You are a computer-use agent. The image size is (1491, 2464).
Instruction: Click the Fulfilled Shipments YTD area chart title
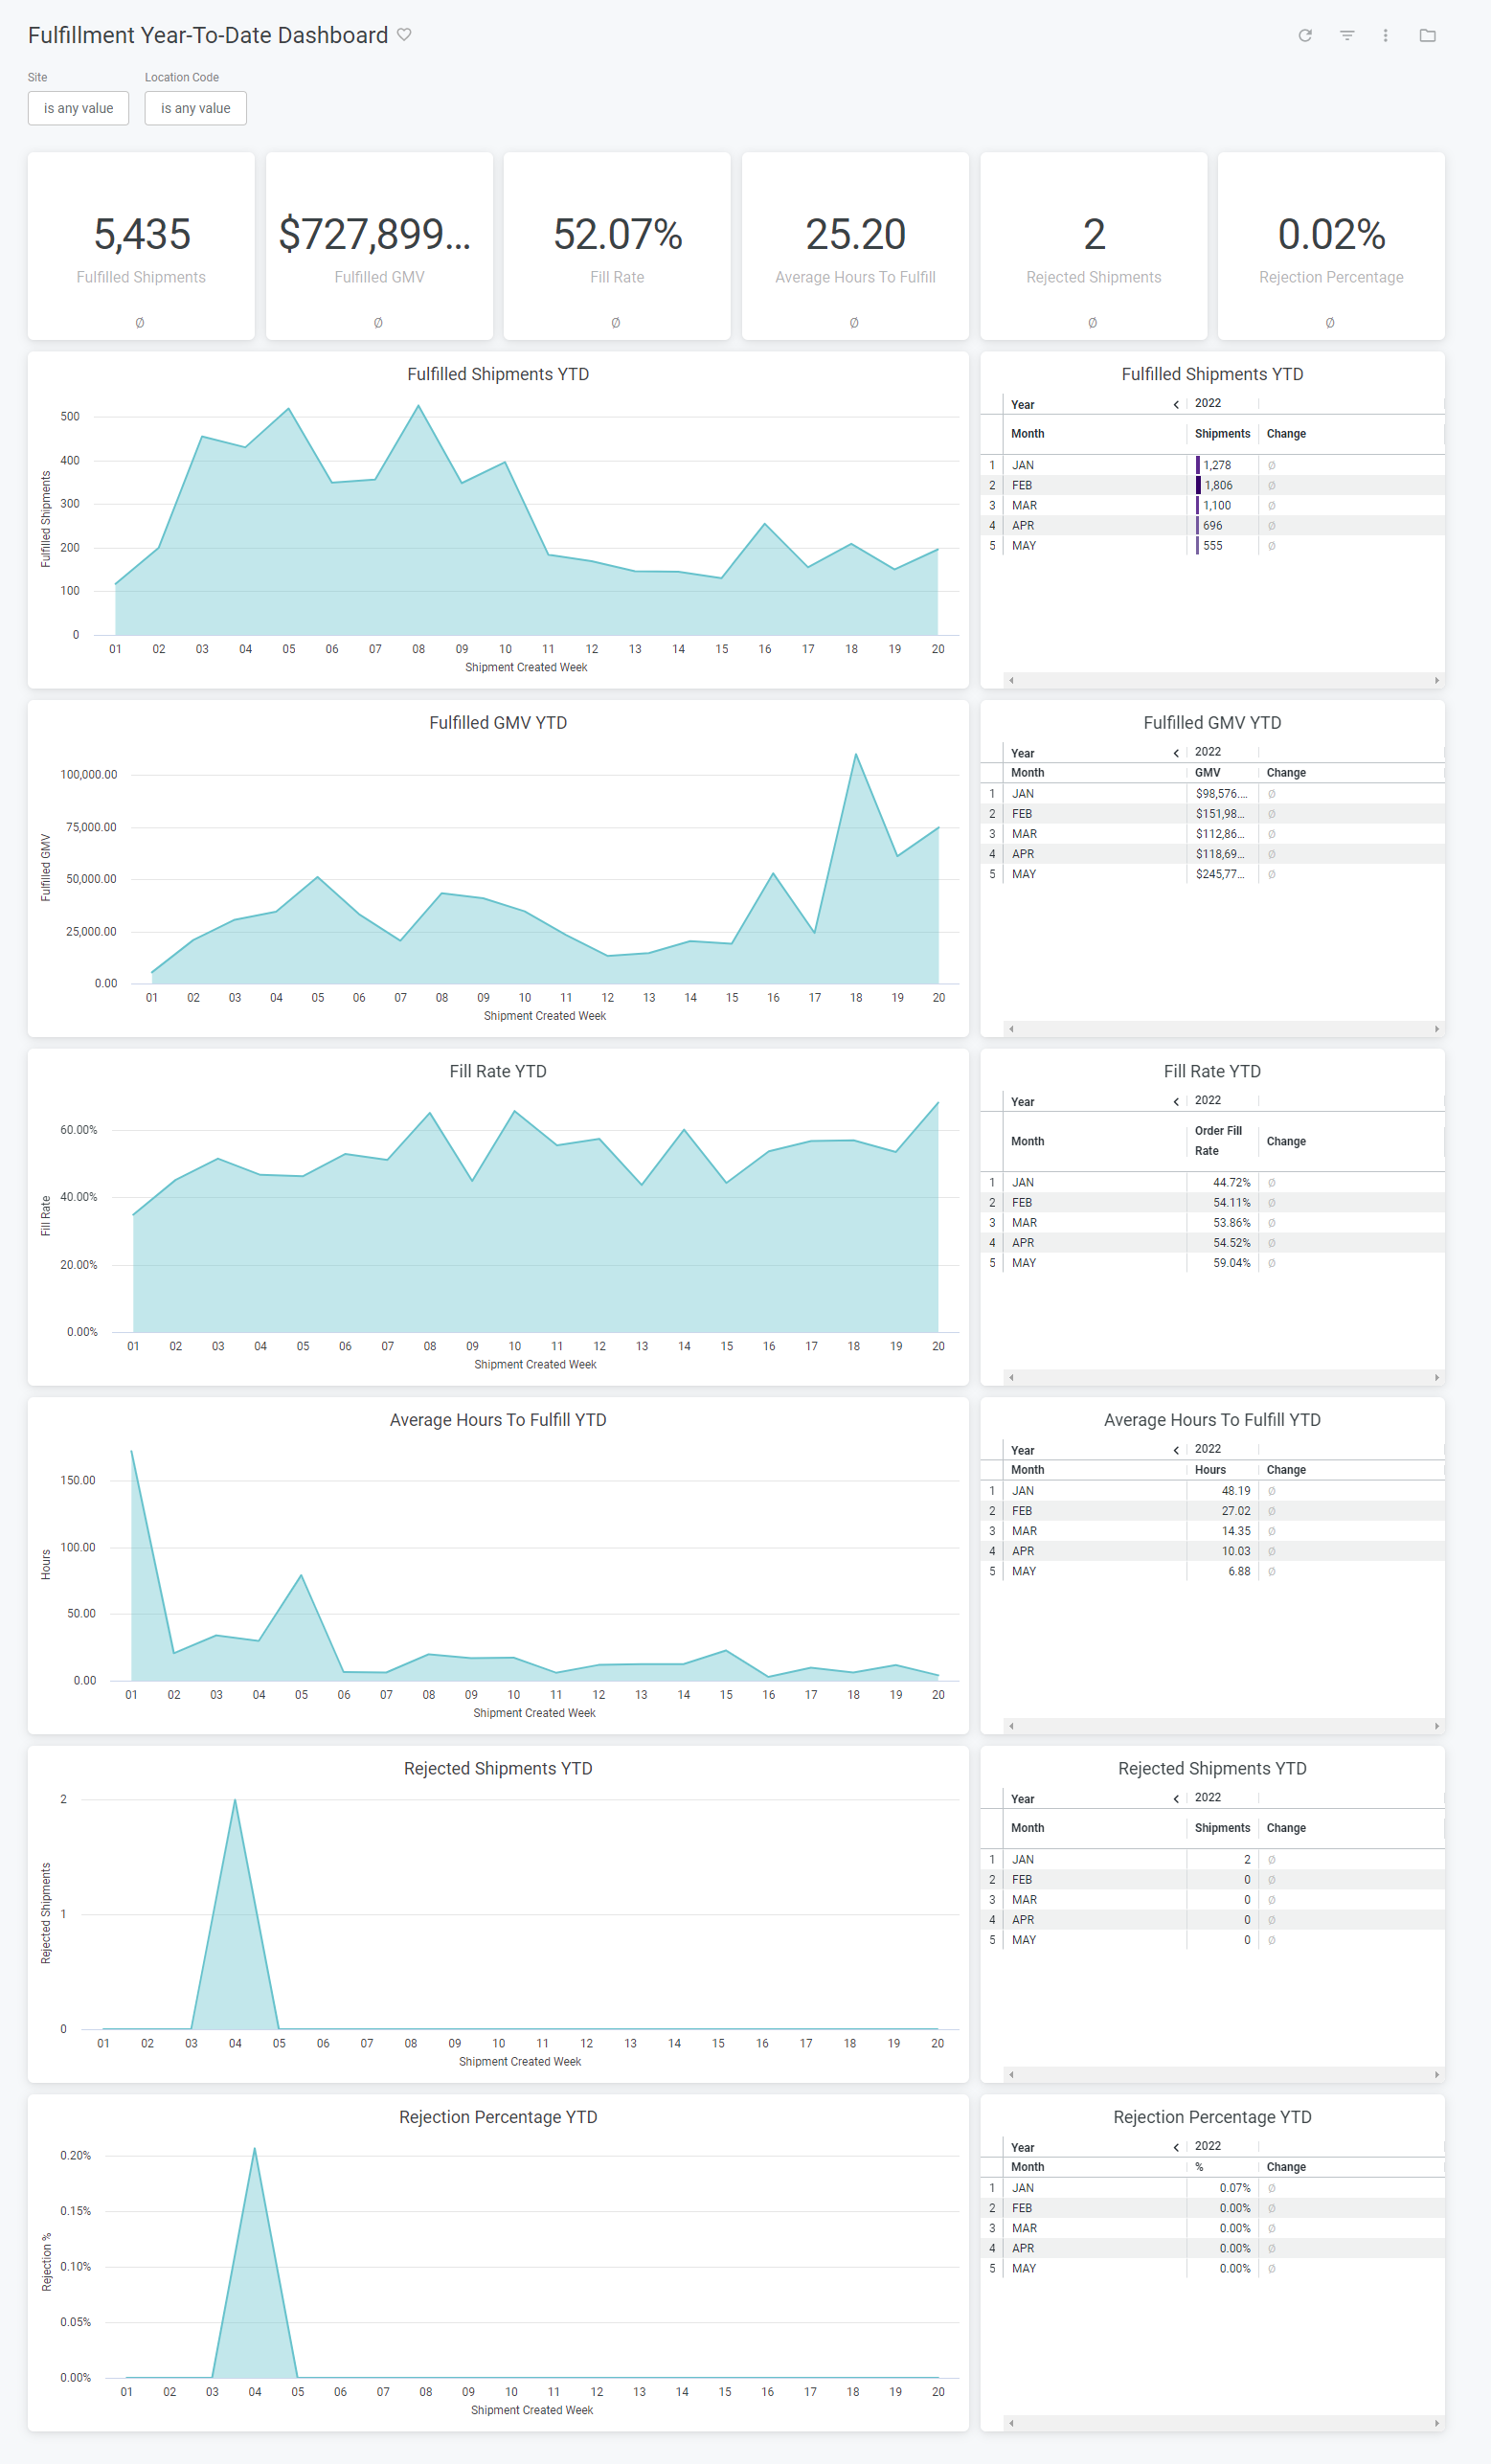point(498,375)
